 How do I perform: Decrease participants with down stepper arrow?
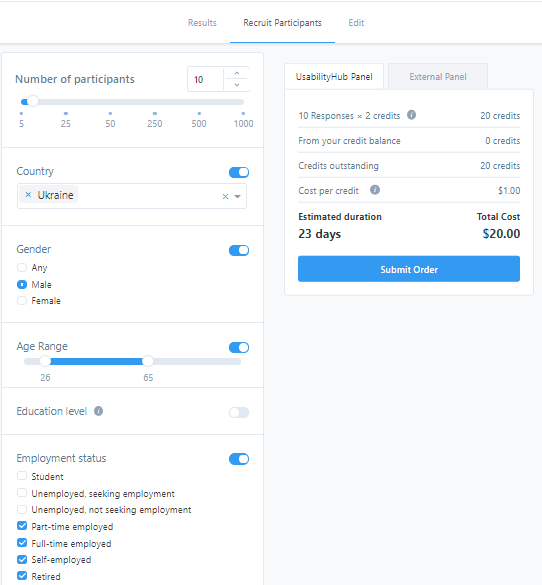click(237, 85)
